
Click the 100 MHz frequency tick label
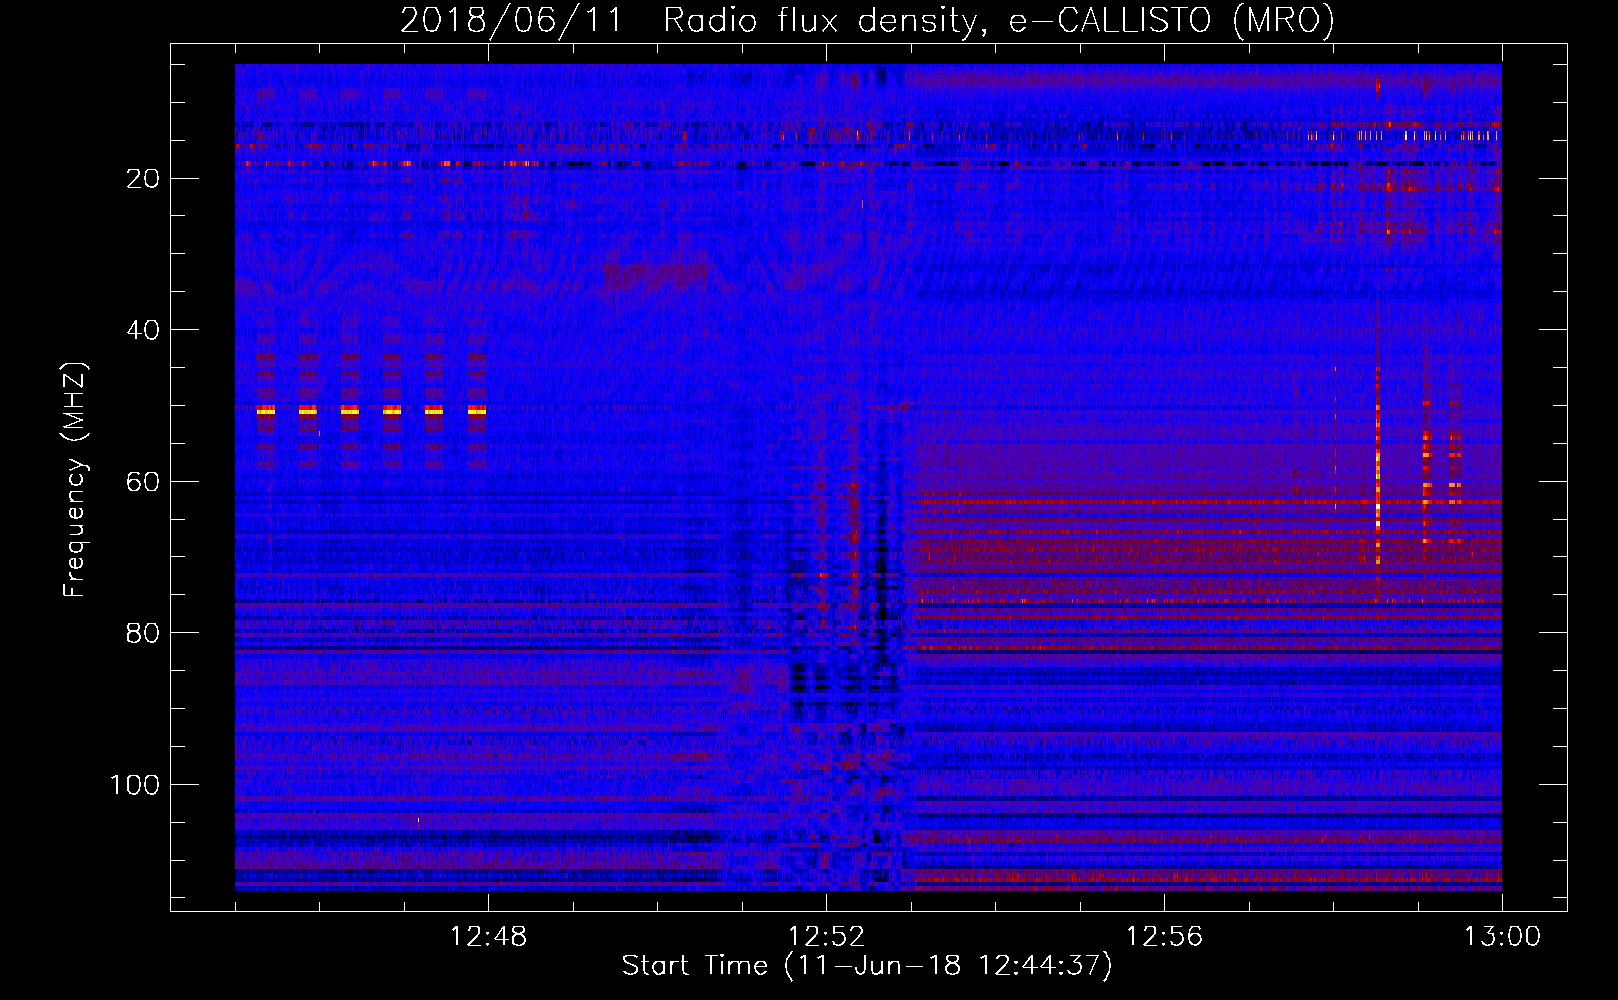click(135, 785)
